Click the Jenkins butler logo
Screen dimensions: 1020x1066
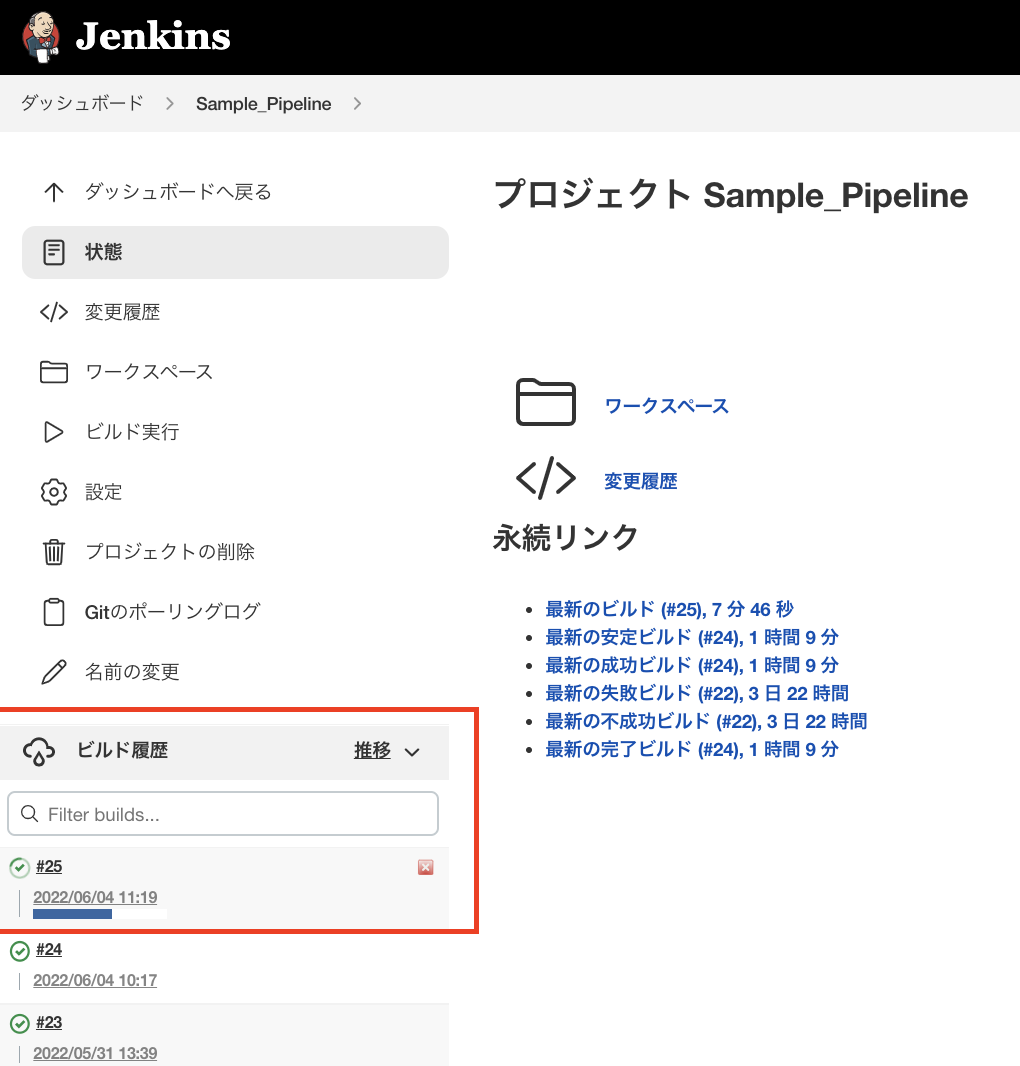[41, 37]
